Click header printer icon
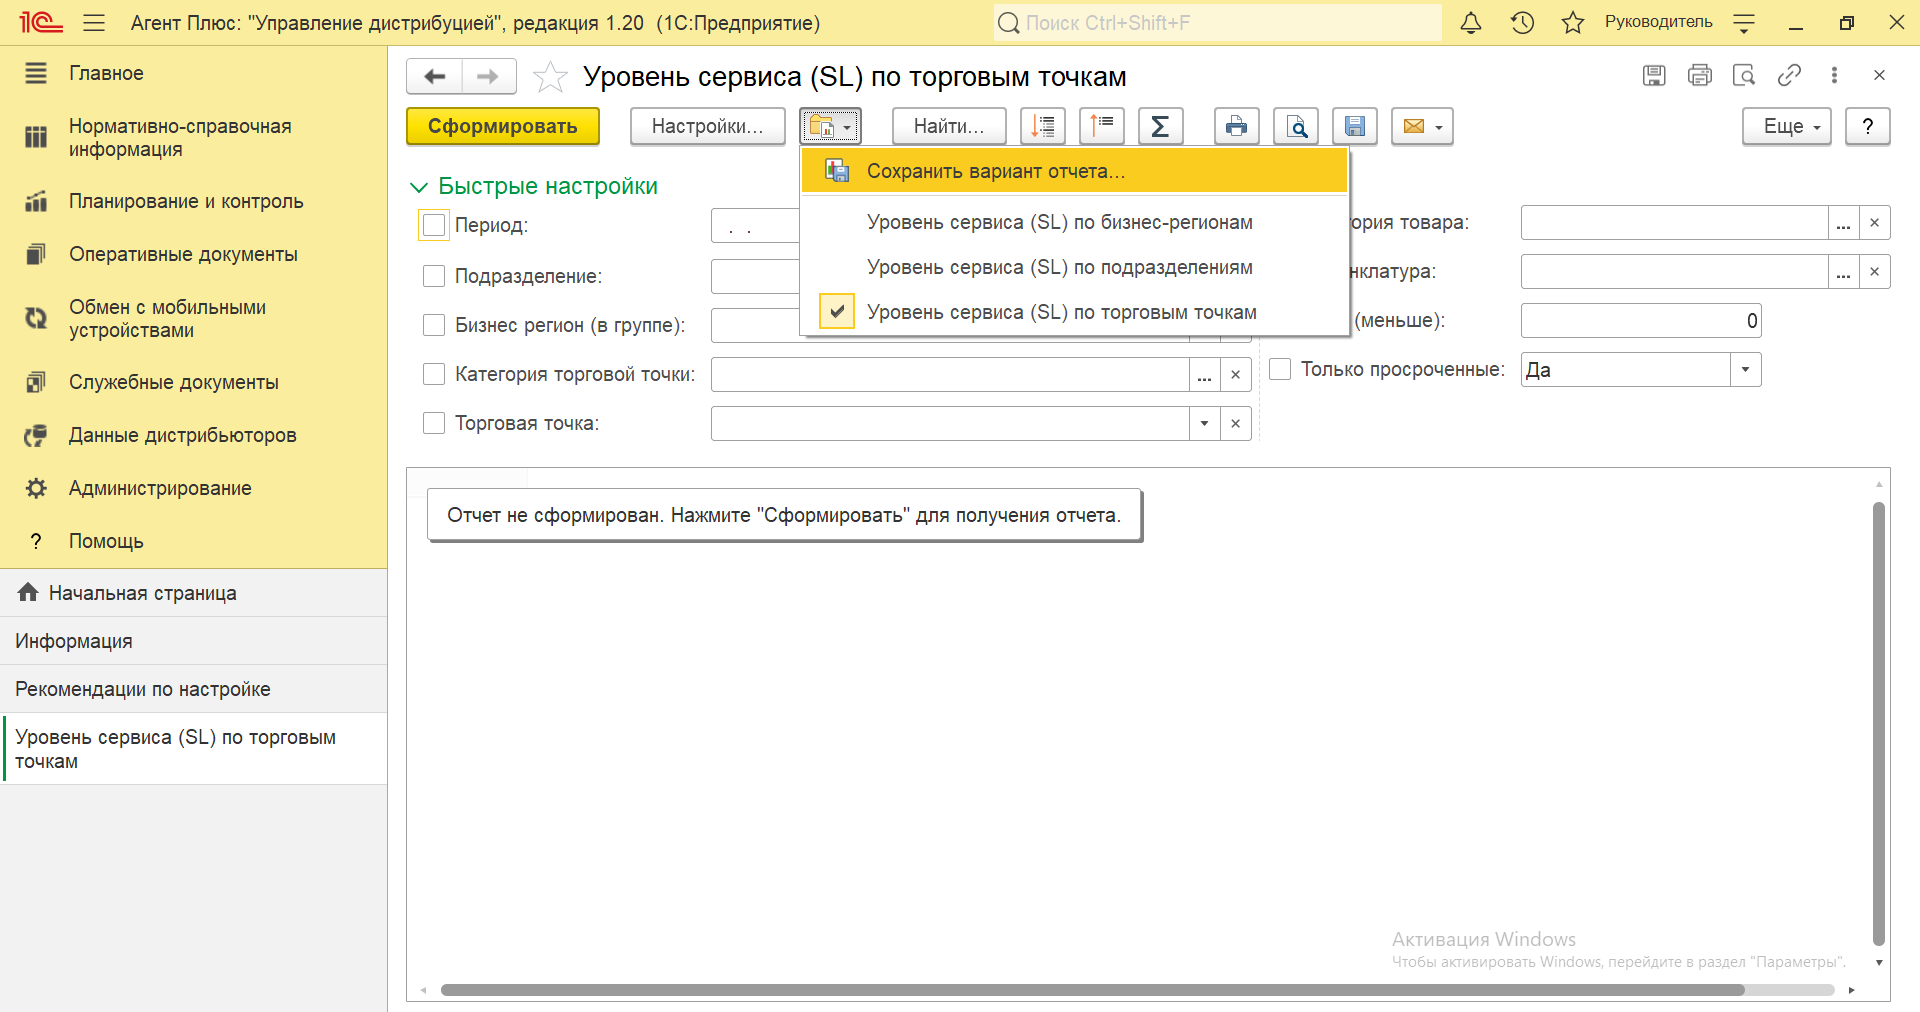 point(1699,75)
